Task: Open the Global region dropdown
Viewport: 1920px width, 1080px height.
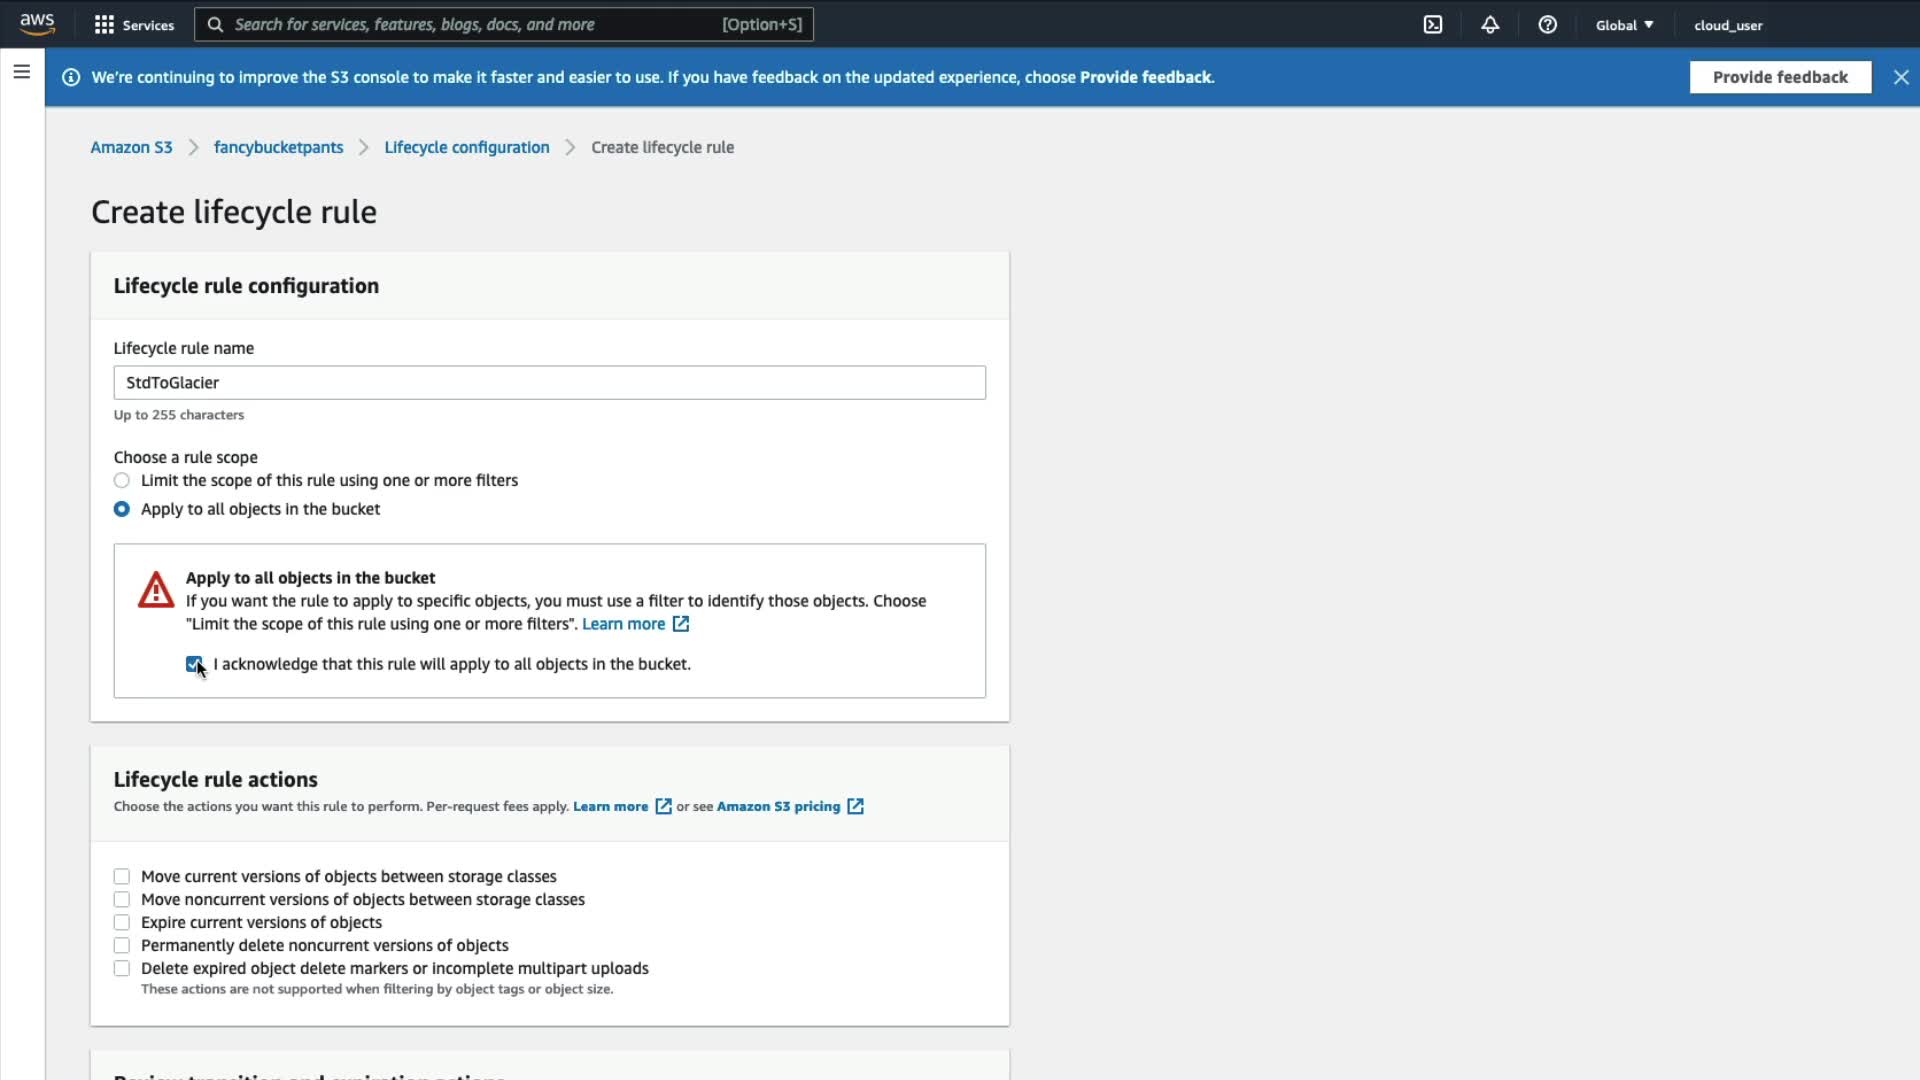Action: click(1623, 25)
